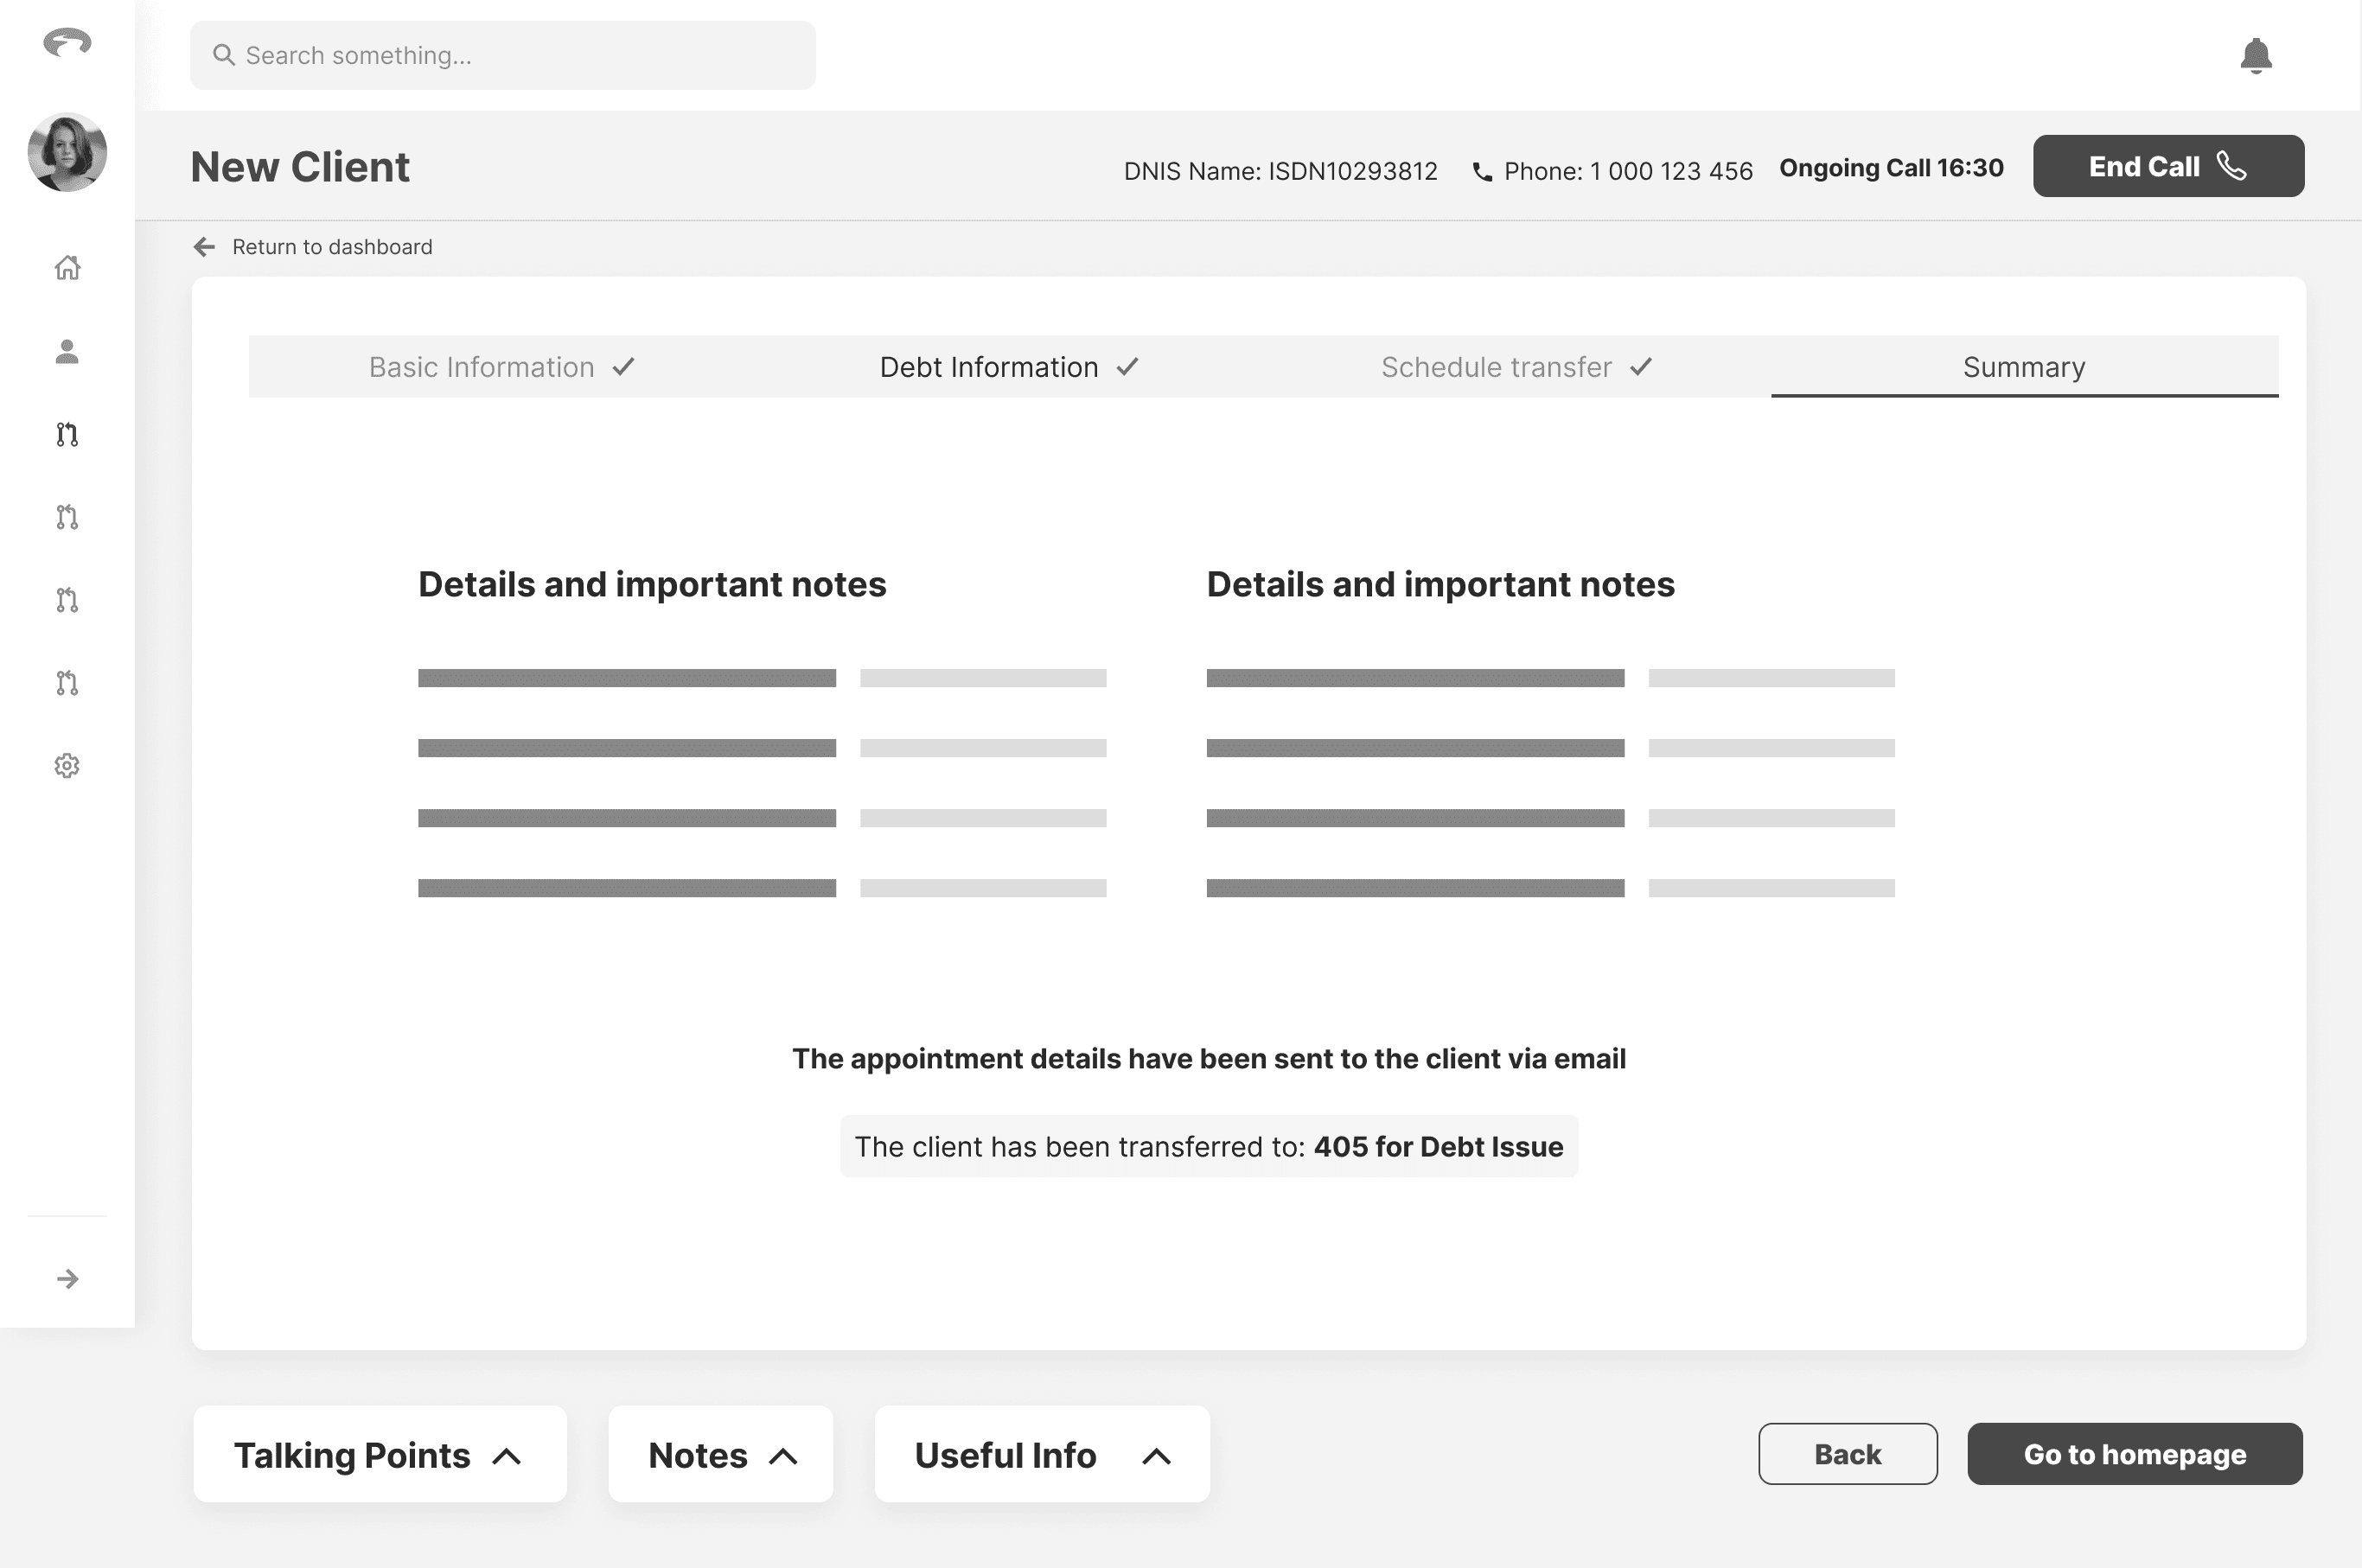This screenshot has width=2362, height=1568.
Task: Open the home icon in the sidebar
Action: coord(67,268)
